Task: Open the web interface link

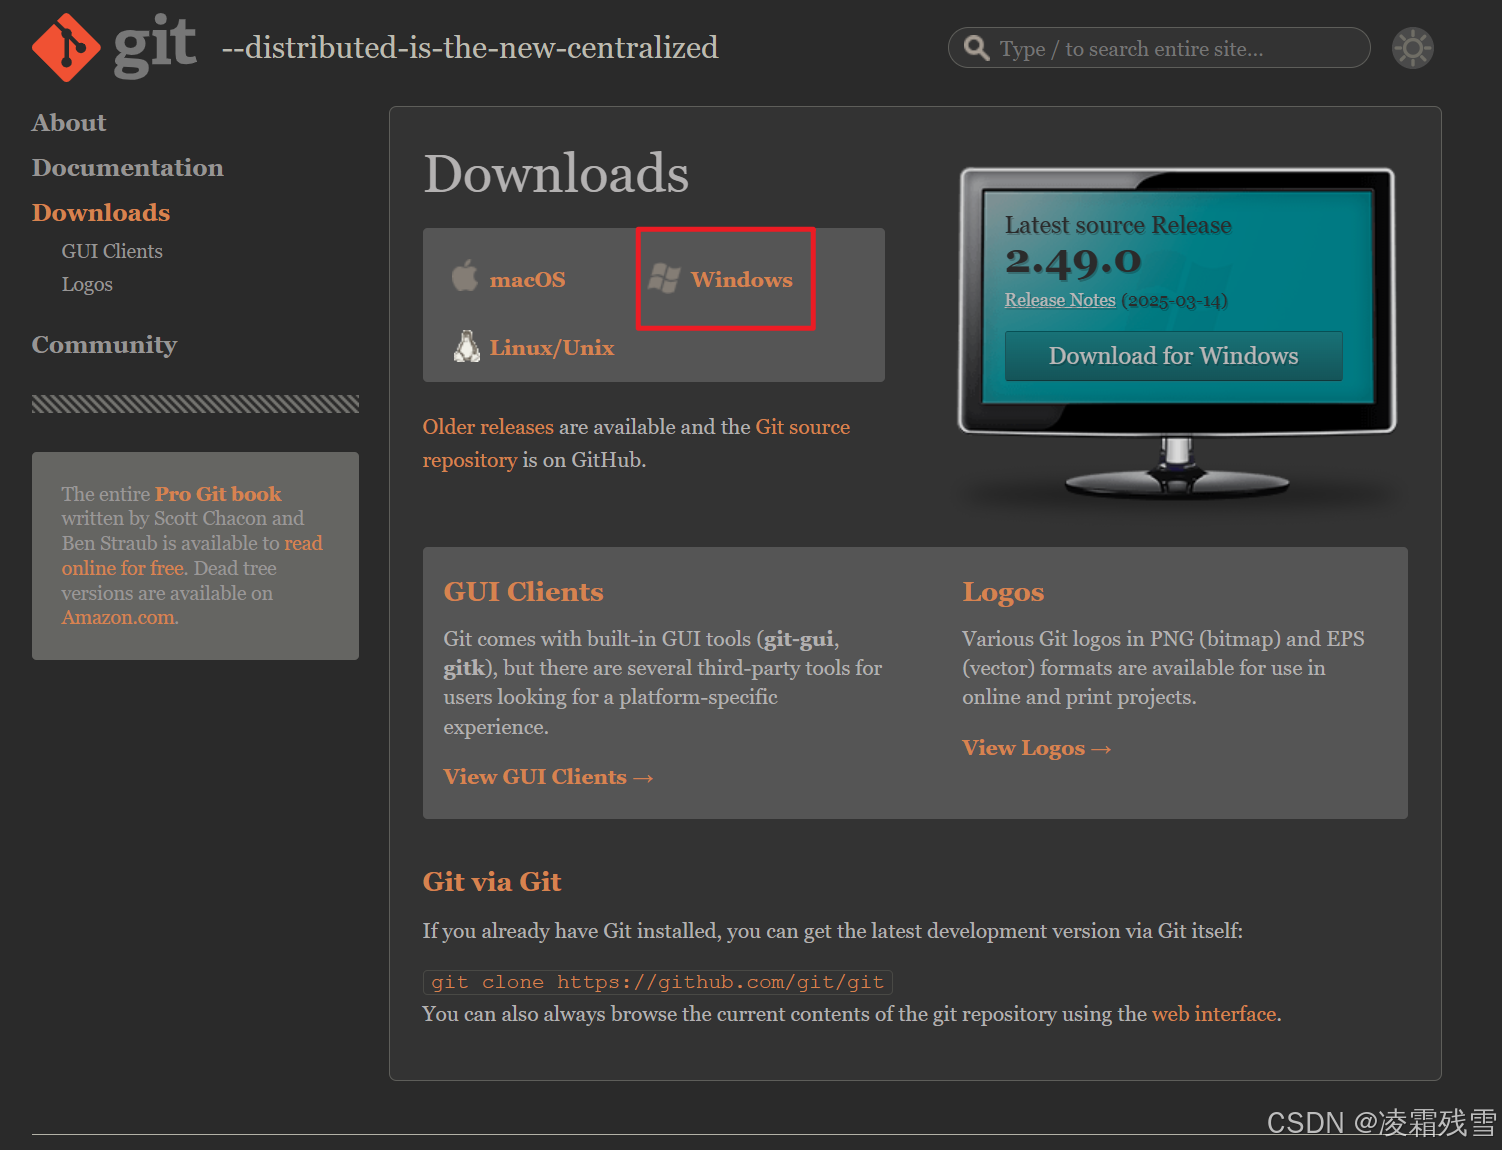Action: coord(1215,1014)
